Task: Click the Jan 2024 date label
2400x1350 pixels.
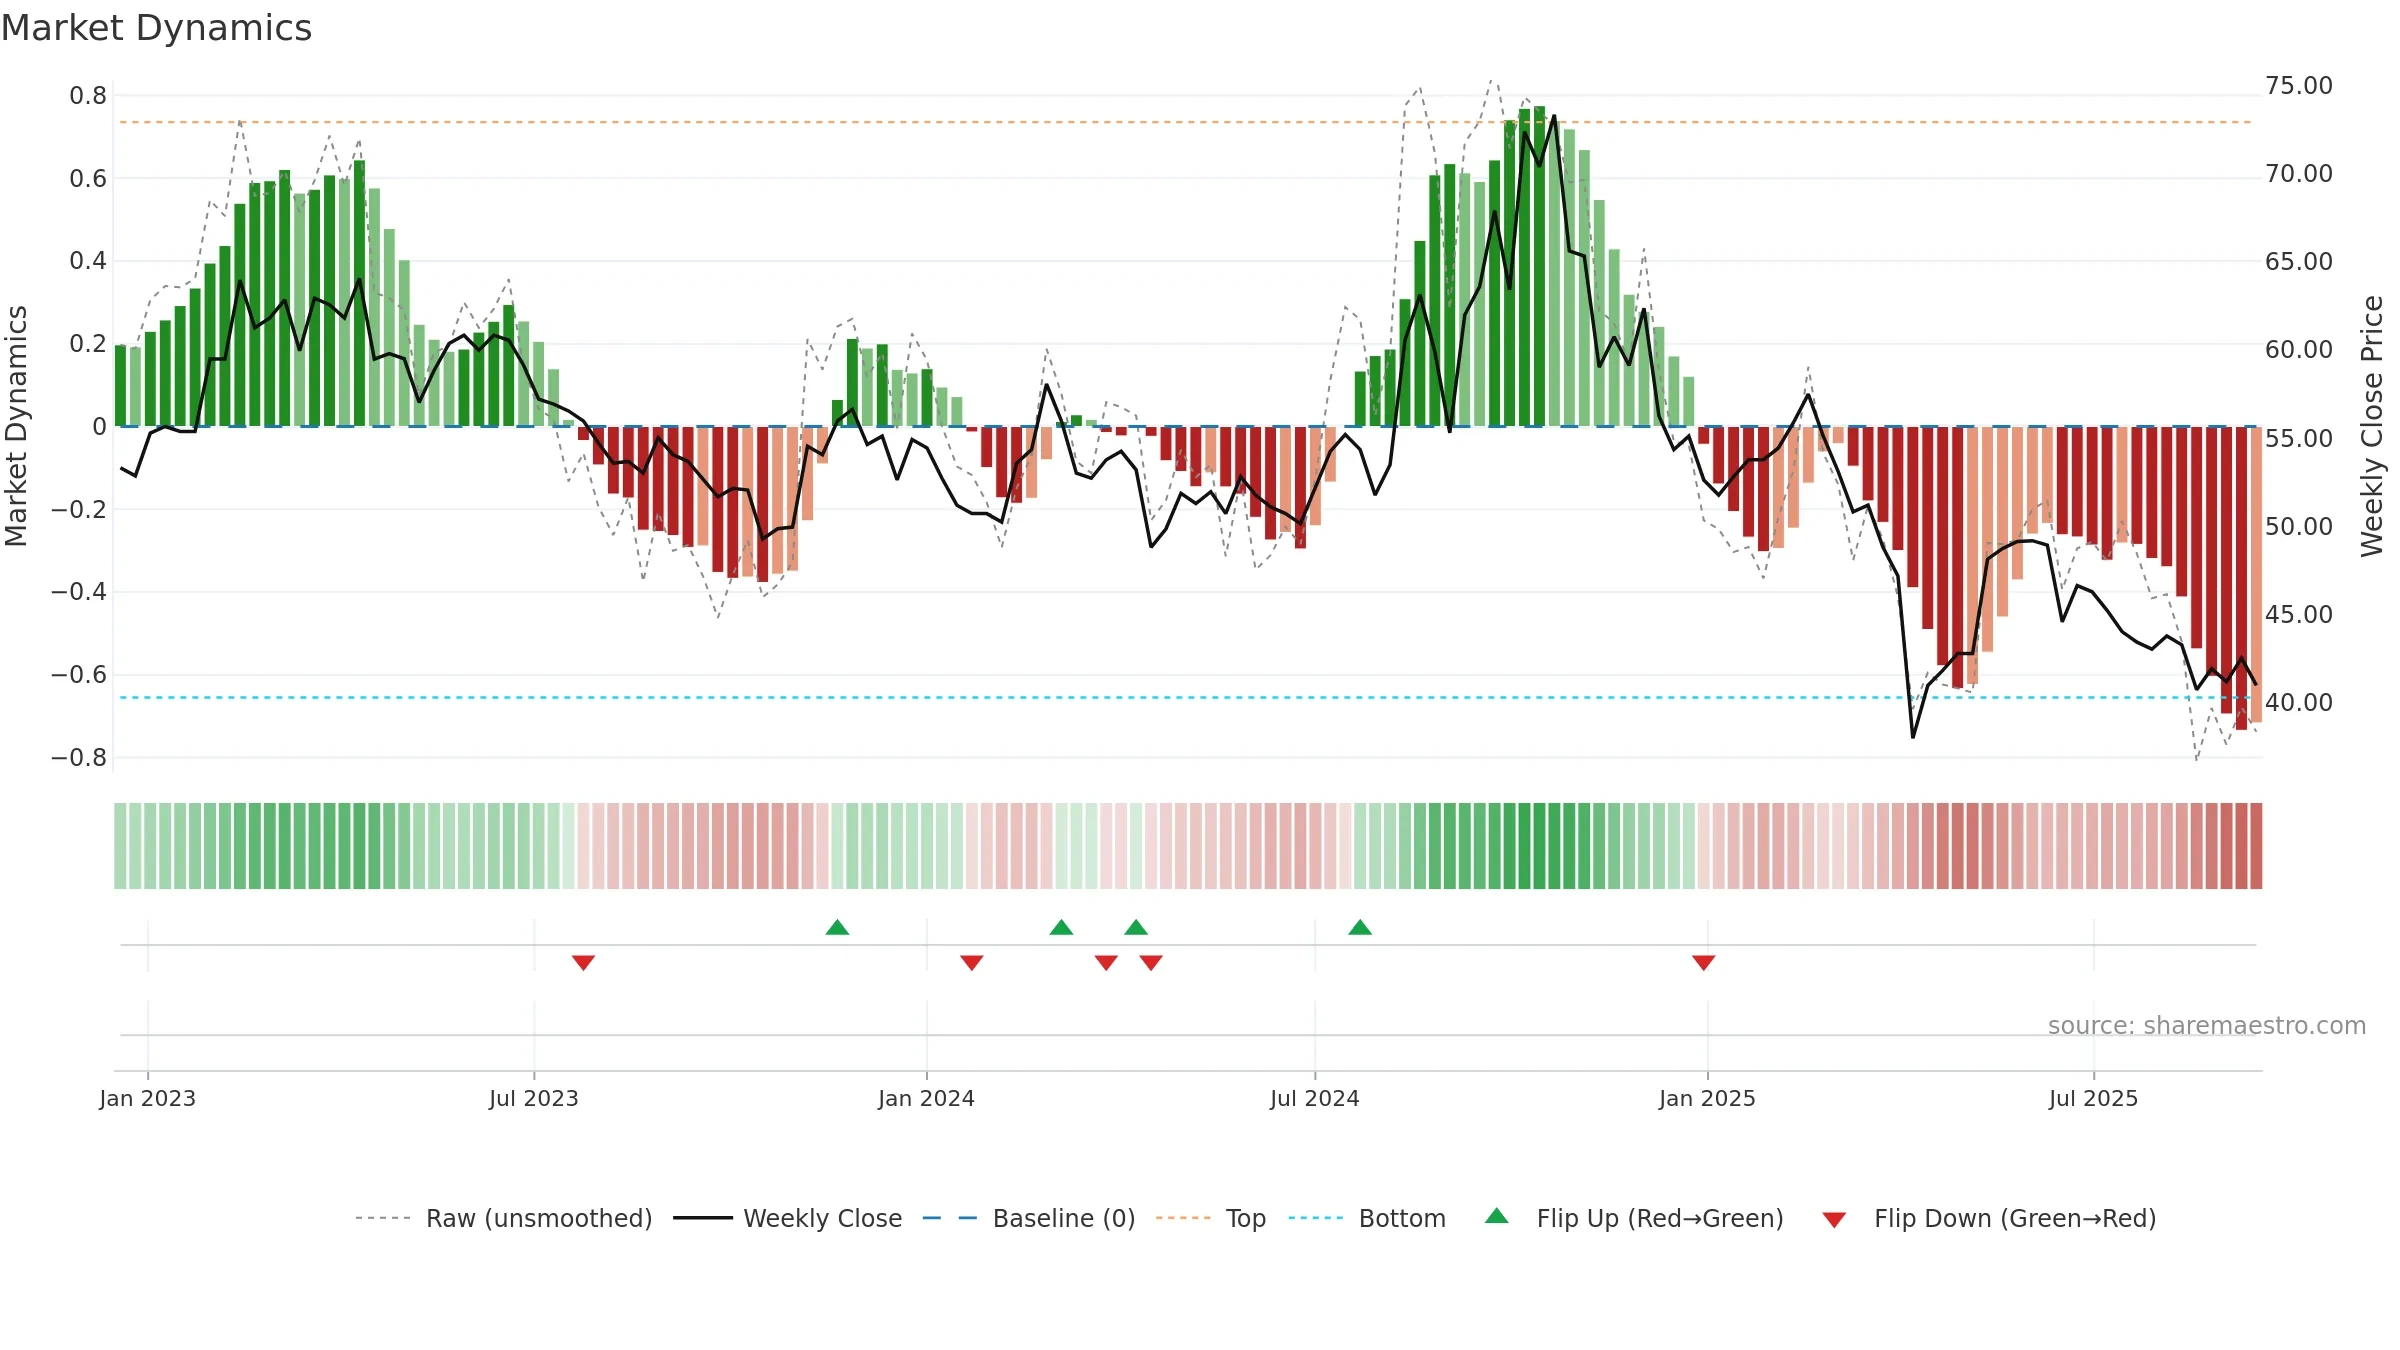Action: 927,1098
